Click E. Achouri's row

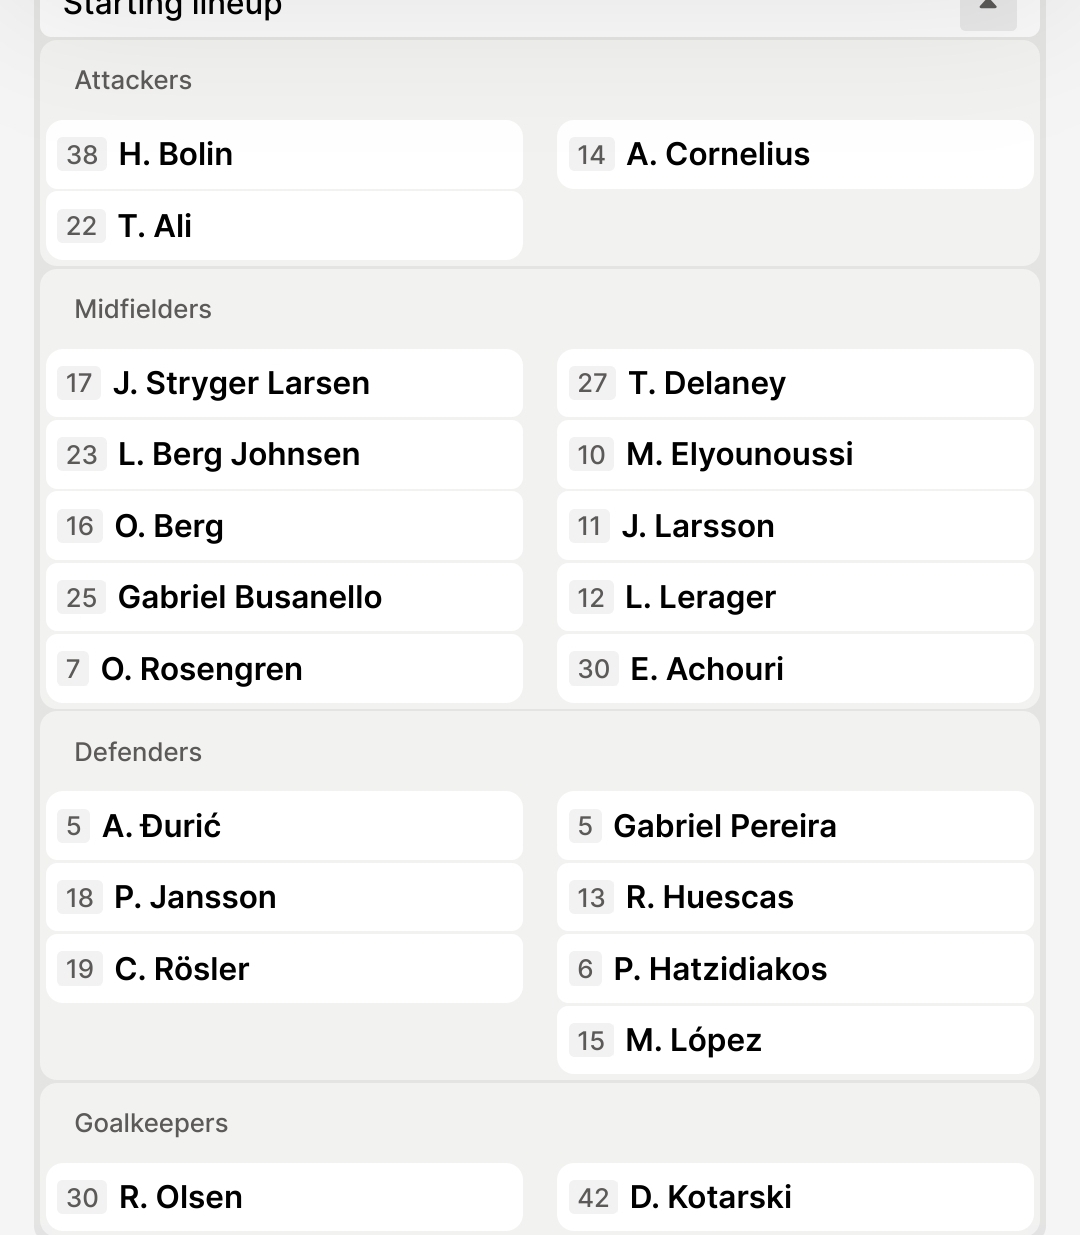[795, 669]
